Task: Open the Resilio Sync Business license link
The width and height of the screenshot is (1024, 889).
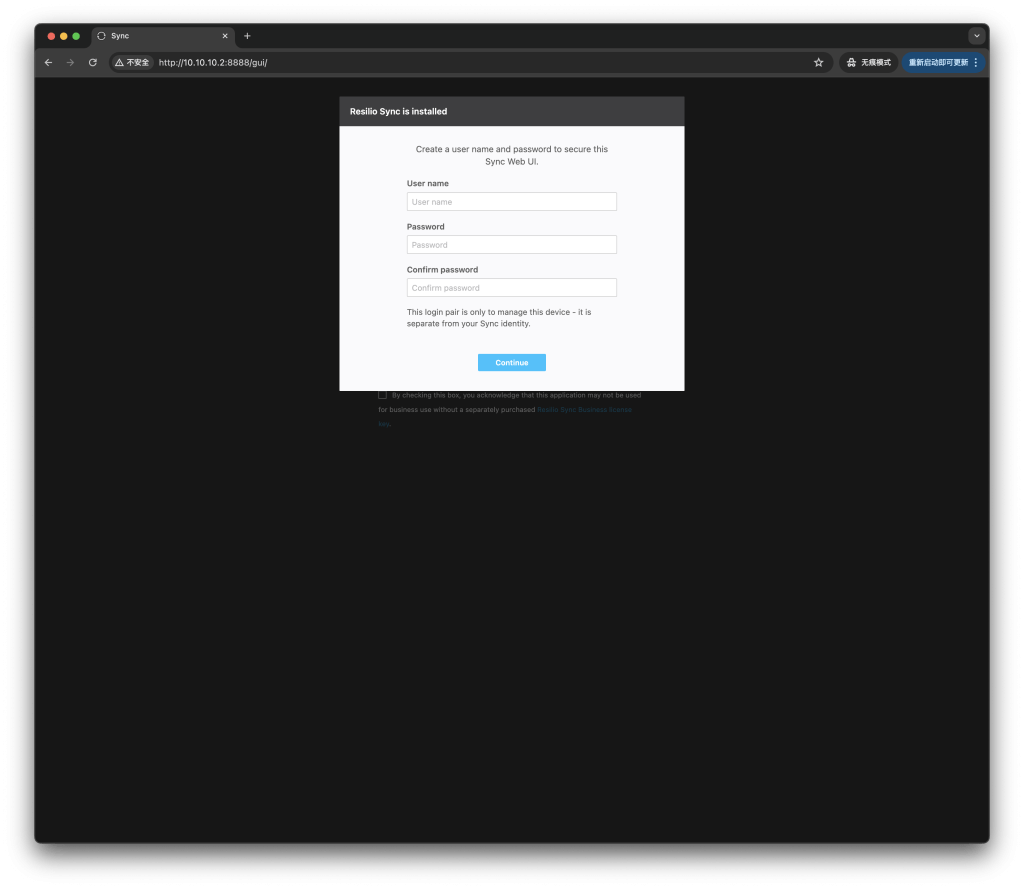Action: coord(584,410)
